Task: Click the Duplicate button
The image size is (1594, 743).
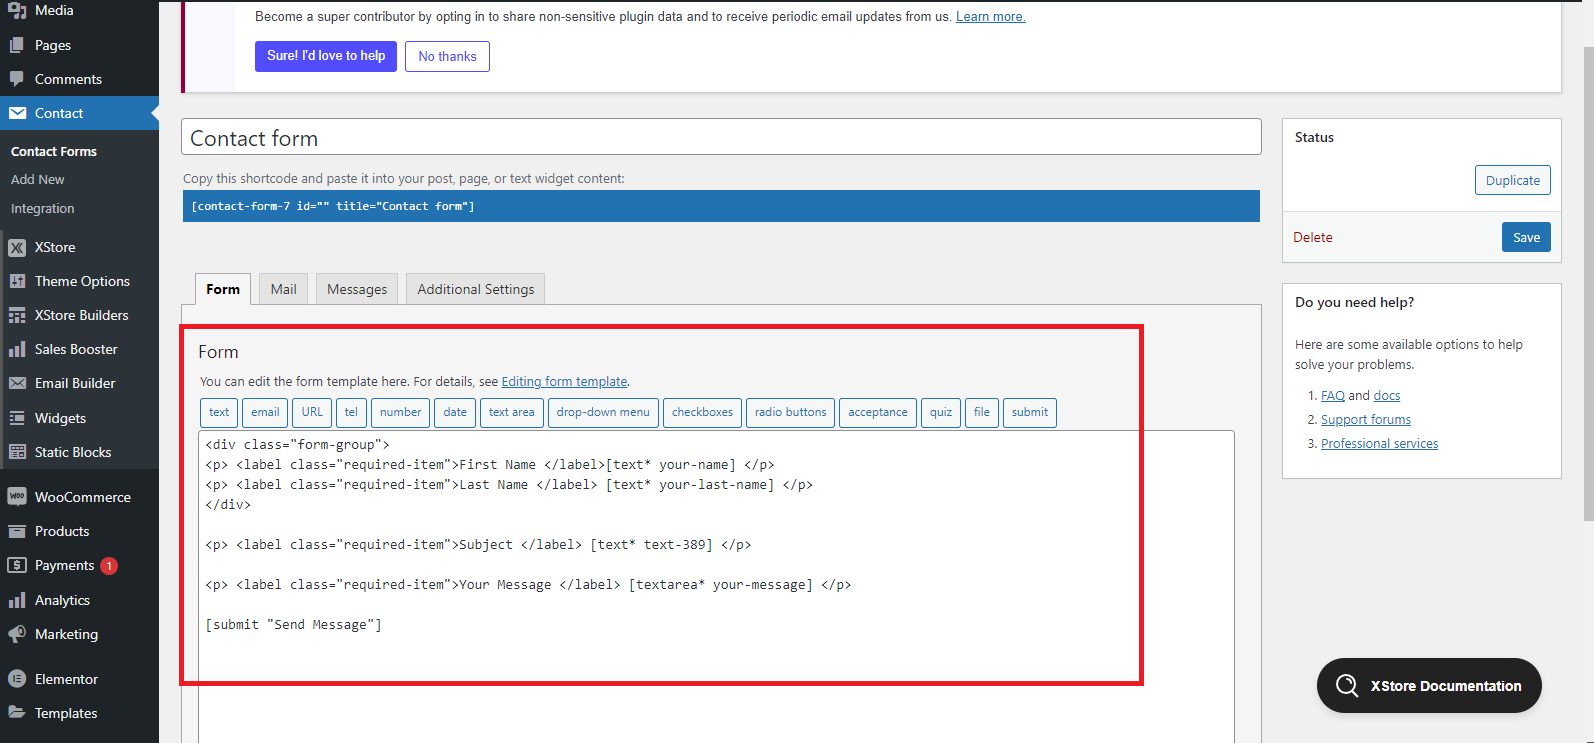Action: pyautogui.click(x=1513, y=180)
